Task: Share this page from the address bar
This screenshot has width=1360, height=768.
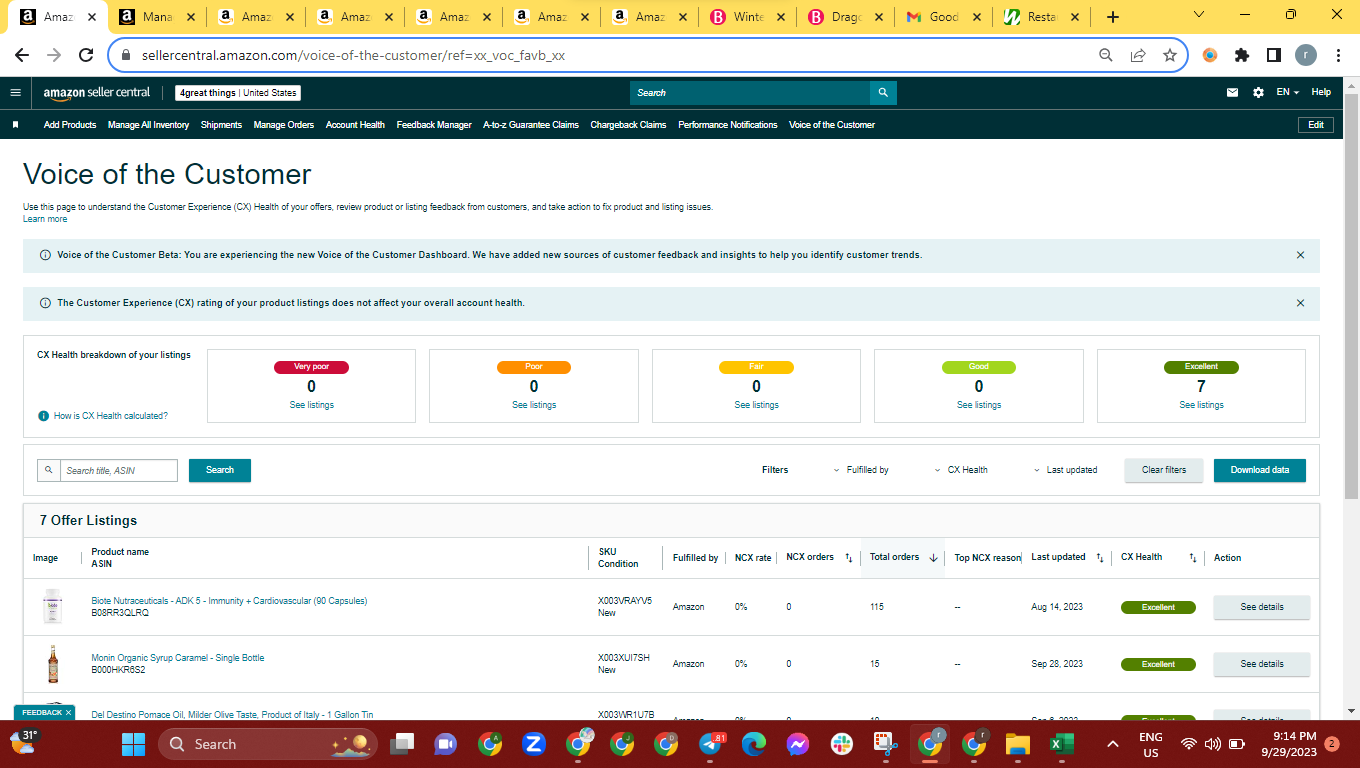Action: tap(1138, 56)
